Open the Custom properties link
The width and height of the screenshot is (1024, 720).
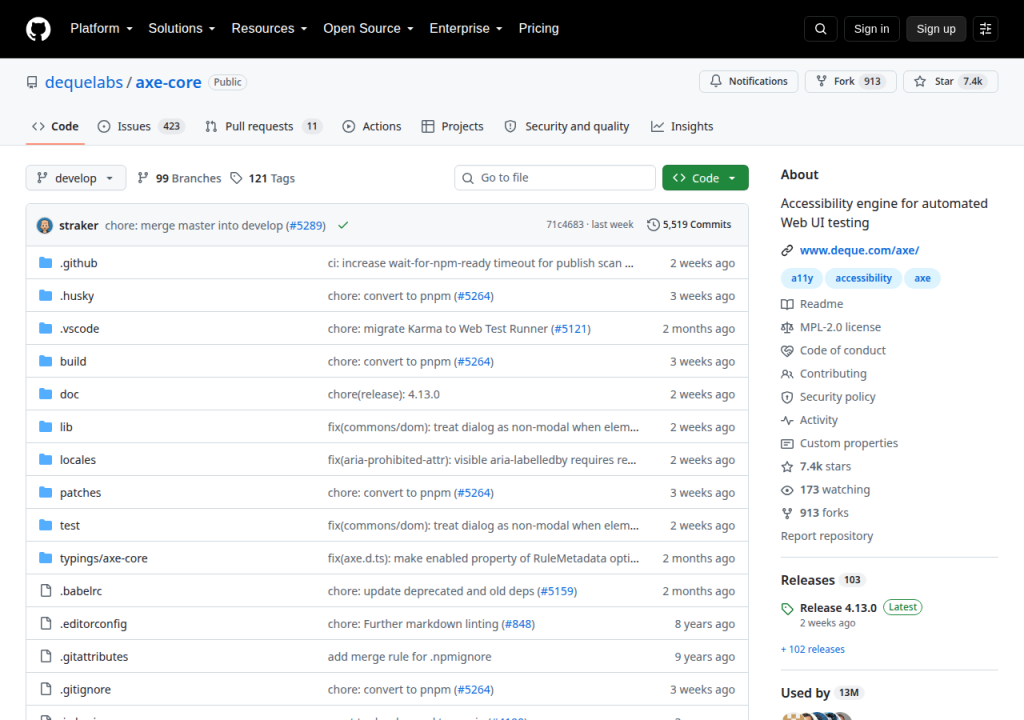point(839,443)
